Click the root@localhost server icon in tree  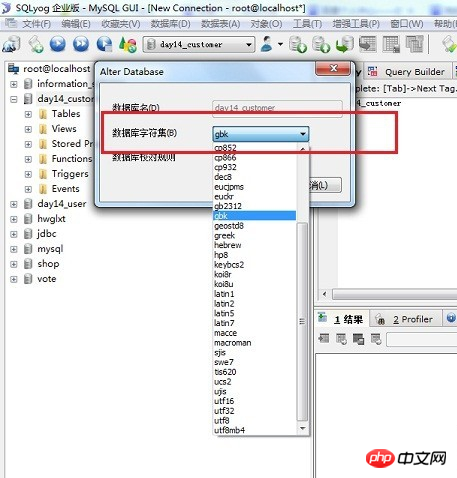coord(14,69)
